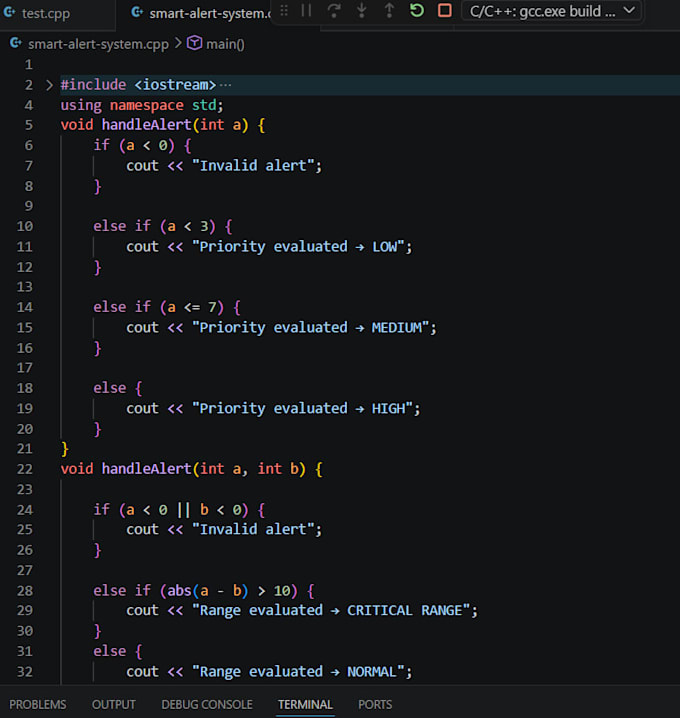Click the C++ file icon in breadcrumb
Screen dimensions: 680x718
[16, 44]
